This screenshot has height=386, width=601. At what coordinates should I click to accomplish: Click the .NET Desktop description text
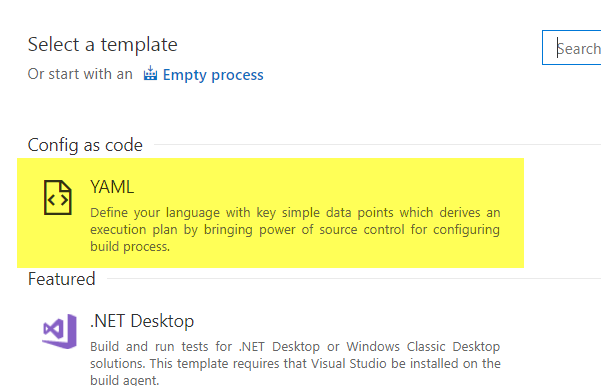(295, 363)
